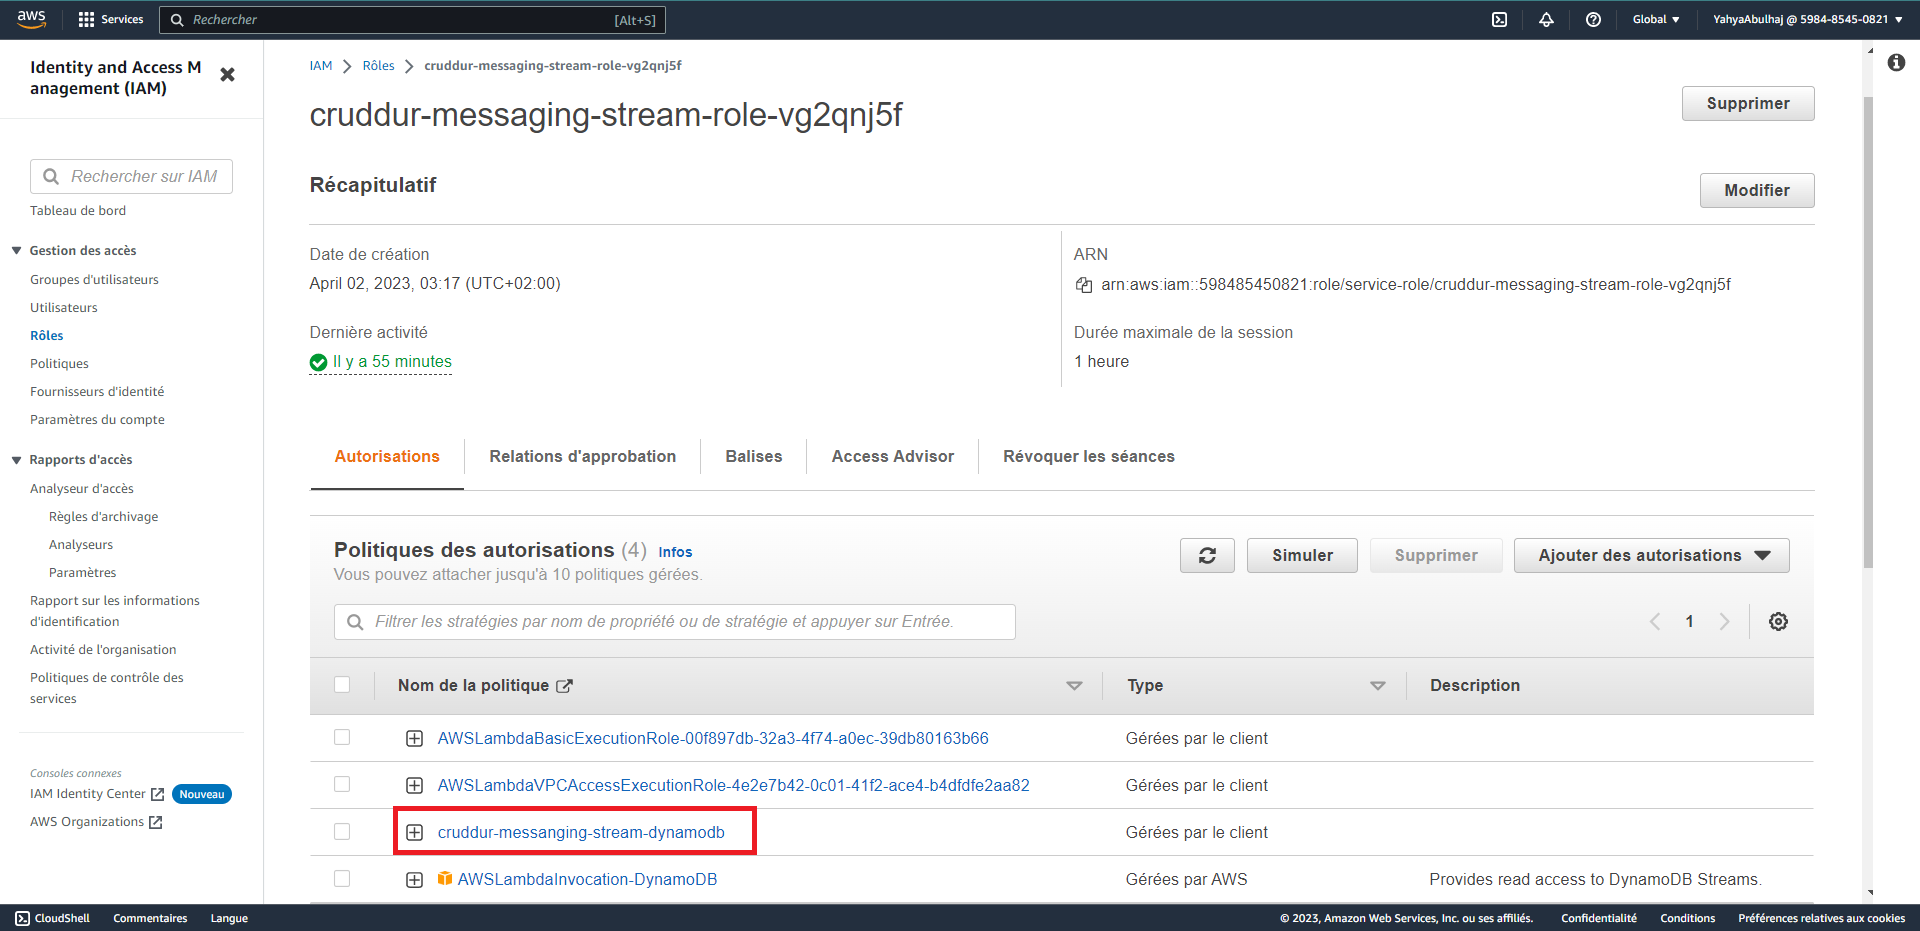This screenshot has height=931, width=1920.
Task: Click the IAM breadcrumb link
Action: [321, 66]
